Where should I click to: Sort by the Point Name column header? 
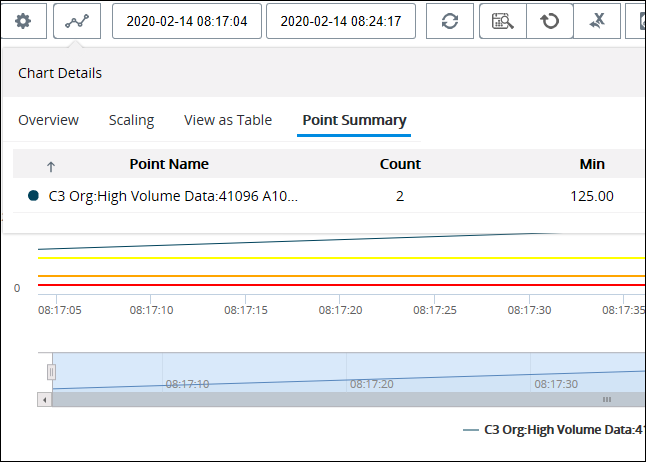[x=169, y=164]
